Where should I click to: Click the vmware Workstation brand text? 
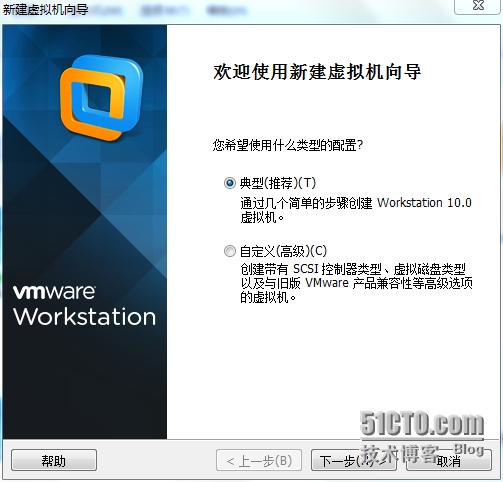[84, 305]
